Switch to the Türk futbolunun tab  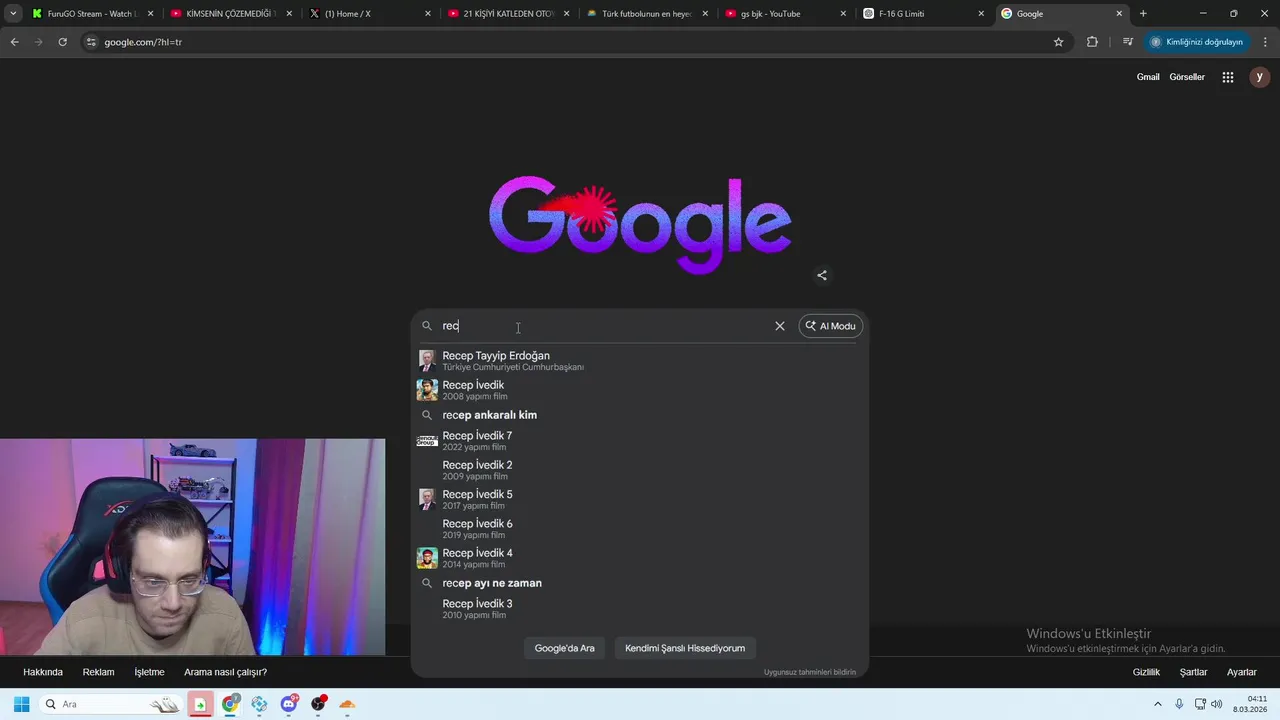click(646, 14)
